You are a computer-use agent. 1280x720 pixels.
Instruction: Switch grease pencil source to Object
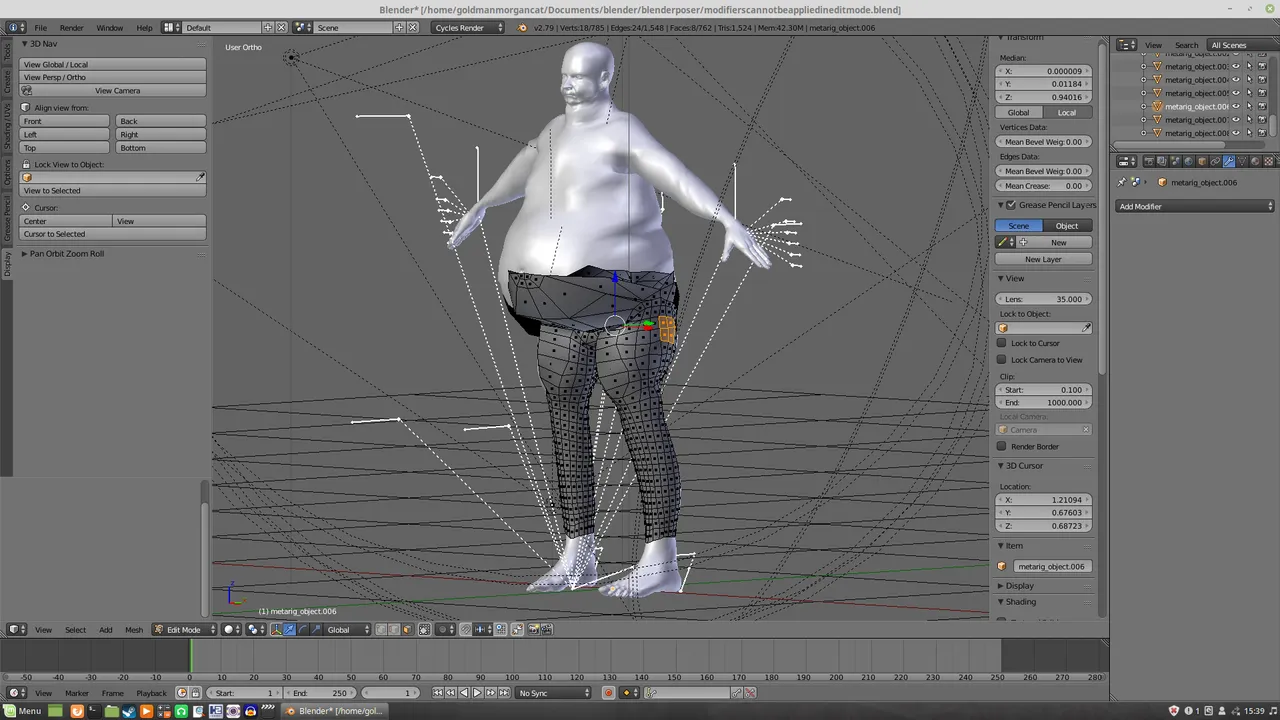point(1067,226)
